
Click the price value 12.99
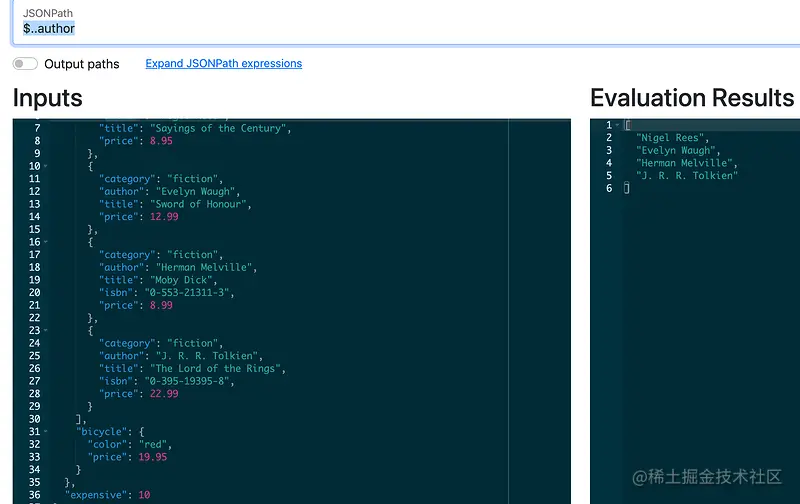(164, 217)
